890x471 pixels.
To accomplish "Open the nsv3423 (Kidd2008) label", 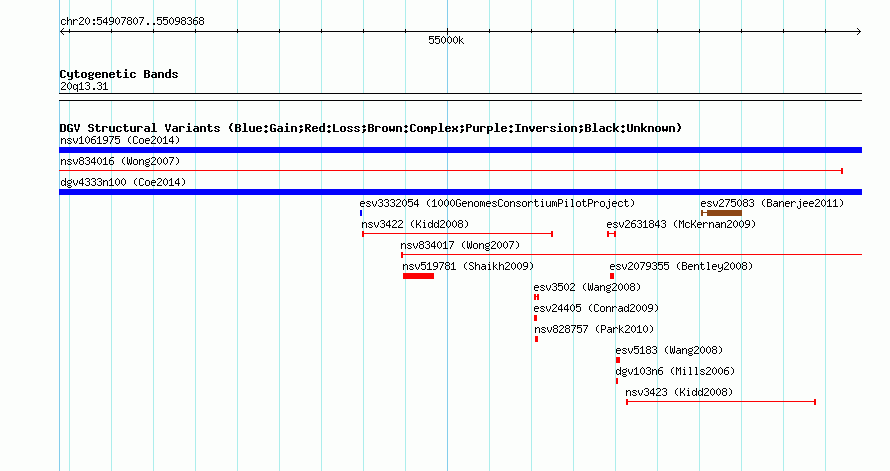I will (x=679, y=392).
